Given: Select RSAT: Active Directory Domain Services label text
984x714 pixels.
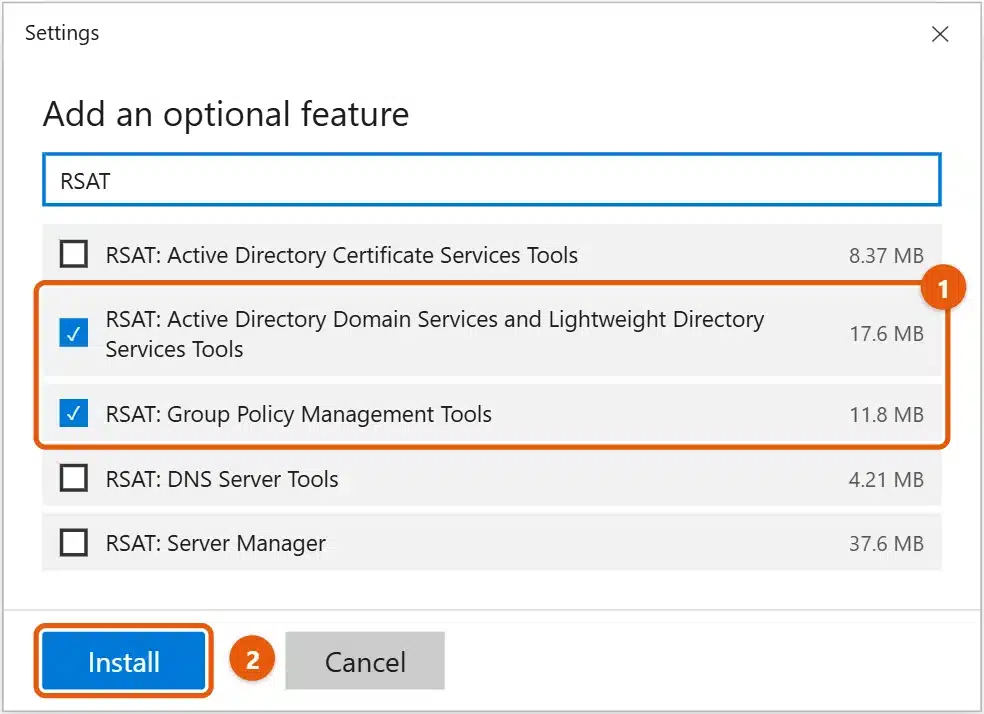Looking at the screenshot, I should click(x=434, y=334).
